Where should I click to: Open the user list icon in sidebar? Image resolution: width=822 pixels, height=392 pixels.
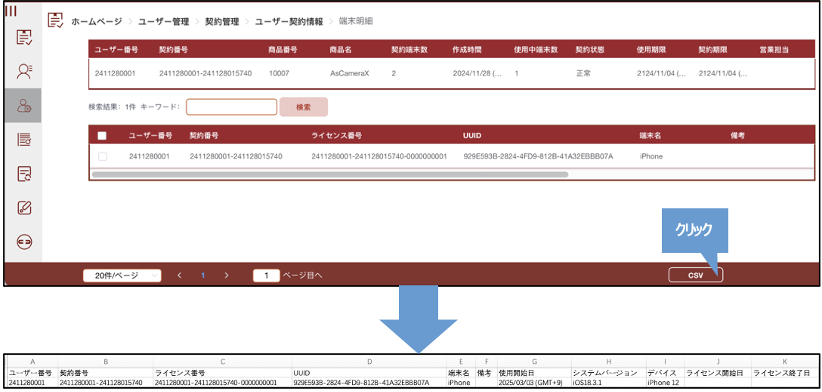(x=24, y=71)
